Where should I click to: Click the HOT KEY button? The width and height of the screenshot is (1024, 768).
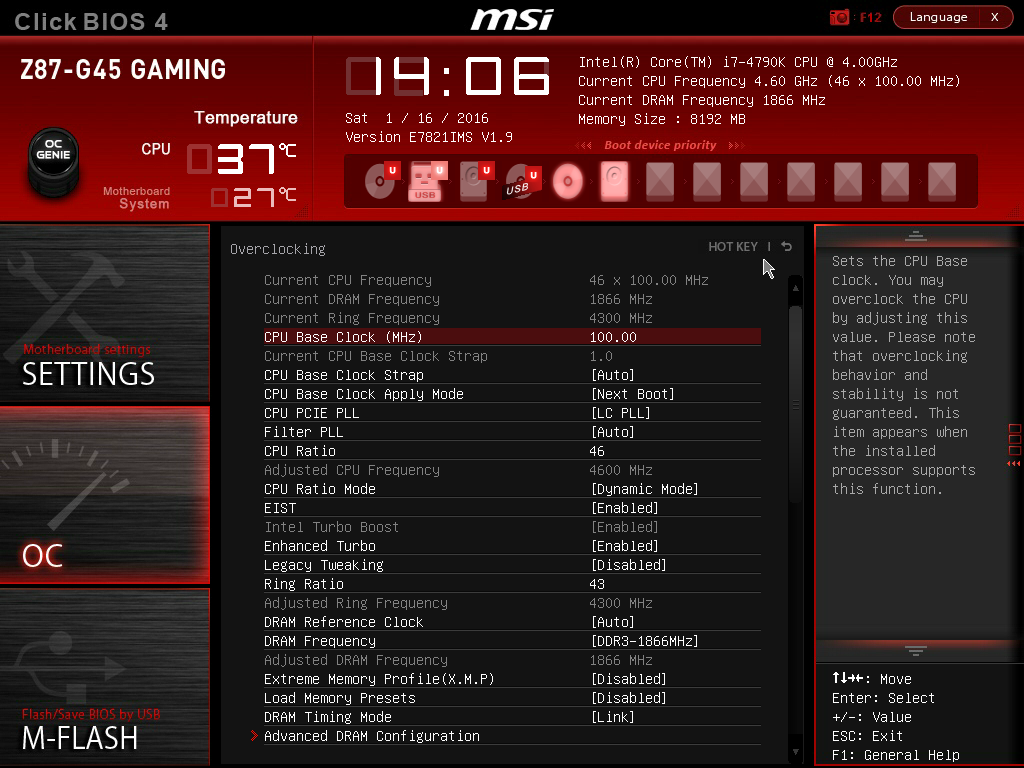tap(733, 246)
